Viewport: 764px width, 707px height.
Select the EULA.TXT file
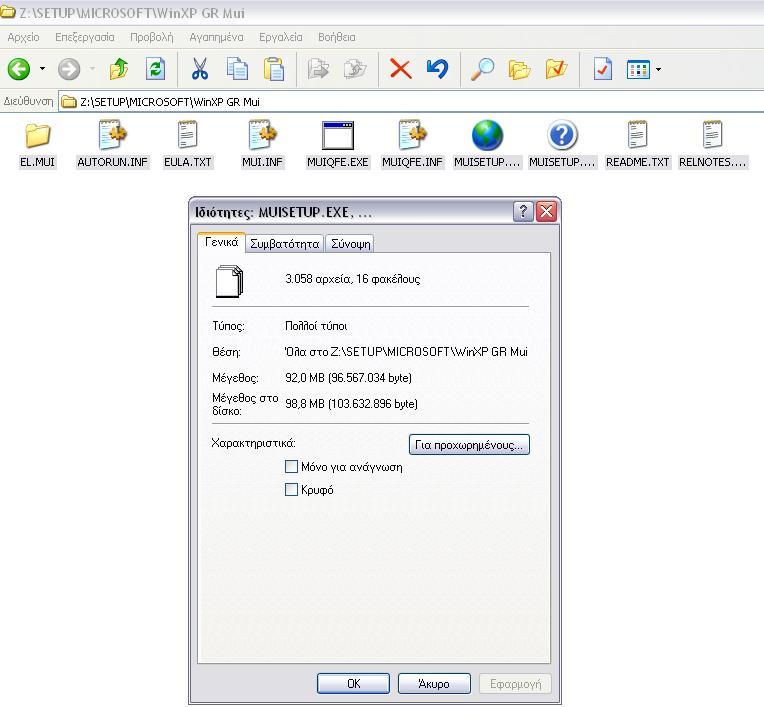coord(188,145)
